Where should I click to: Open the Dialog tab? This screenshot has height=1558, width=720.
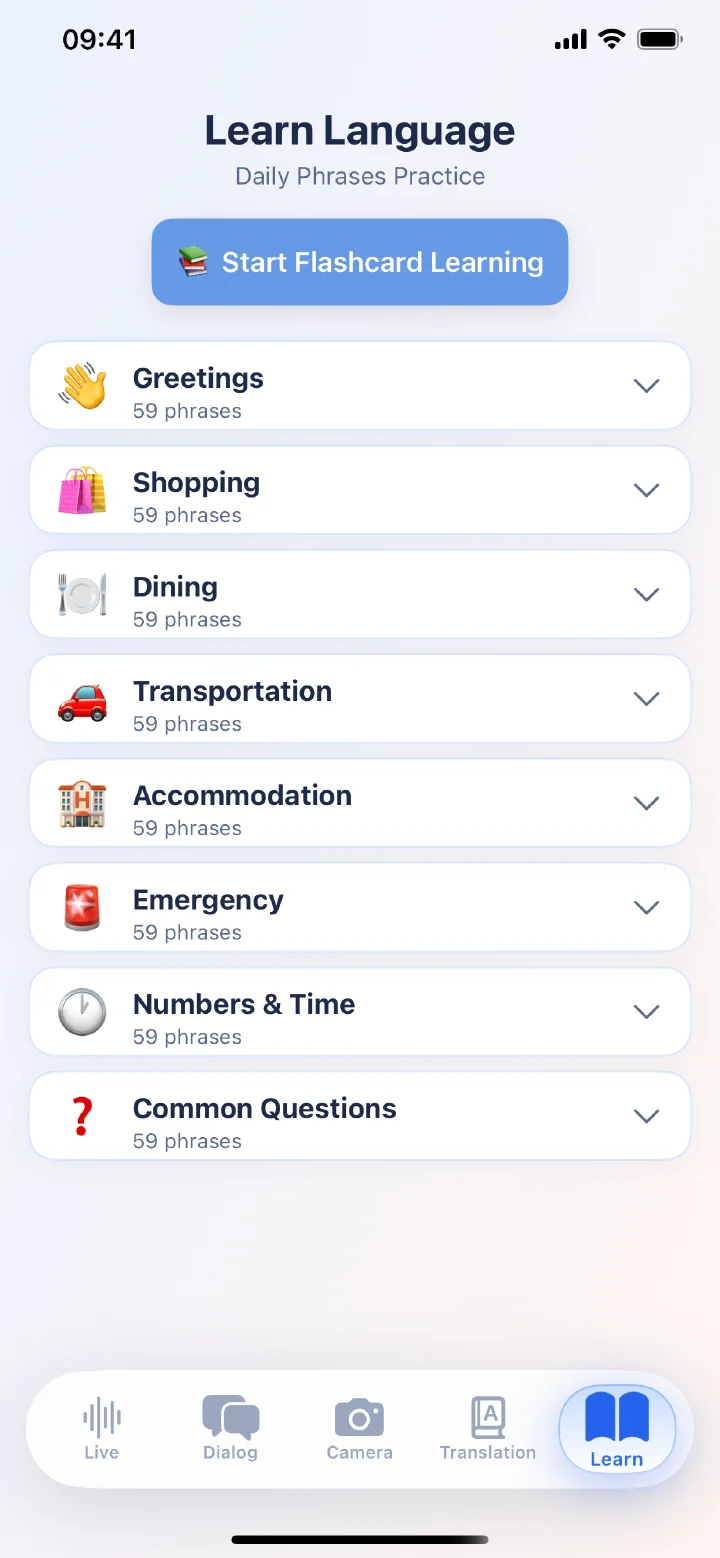pos(230,1429)
